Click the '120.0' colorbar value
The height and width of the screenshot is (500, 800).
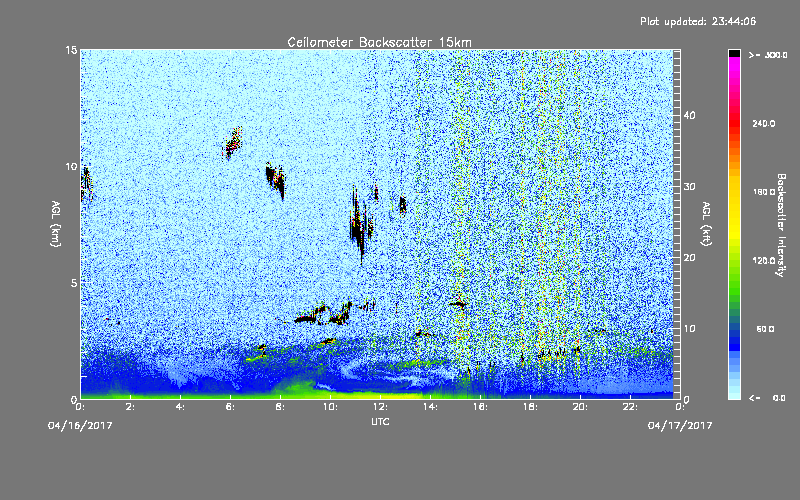pos(764,261)
